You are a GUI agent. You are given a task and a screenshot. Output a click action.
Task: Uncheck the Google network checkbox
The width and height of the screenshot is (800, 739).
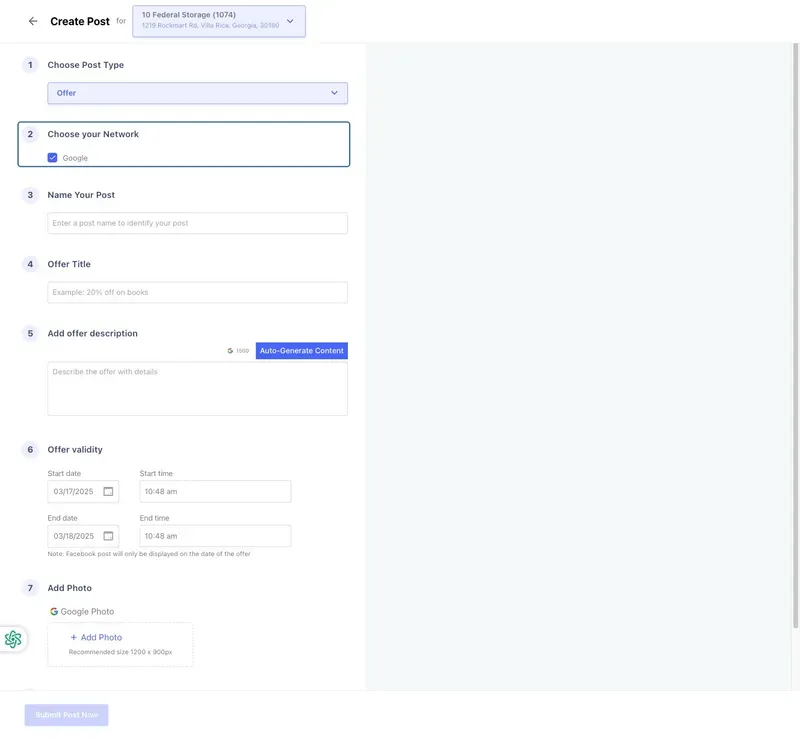click(x=53, y=158)
